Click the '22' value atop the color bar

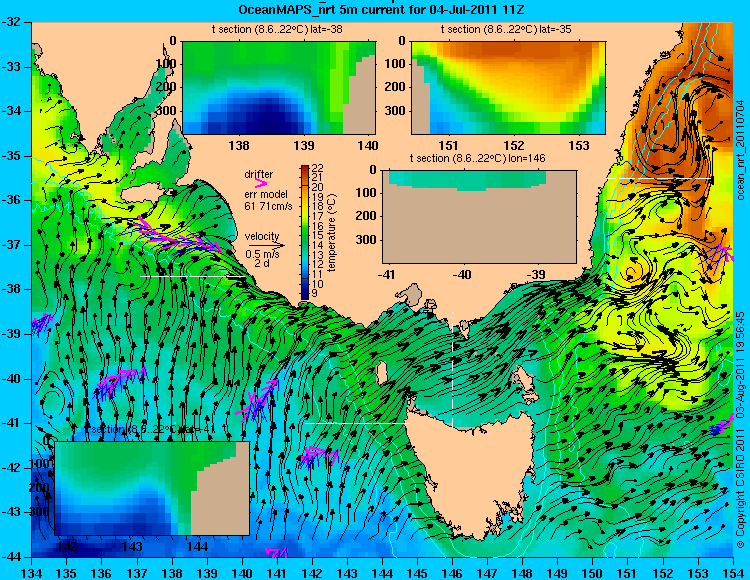pyautogui.click(x=318, y=167)
